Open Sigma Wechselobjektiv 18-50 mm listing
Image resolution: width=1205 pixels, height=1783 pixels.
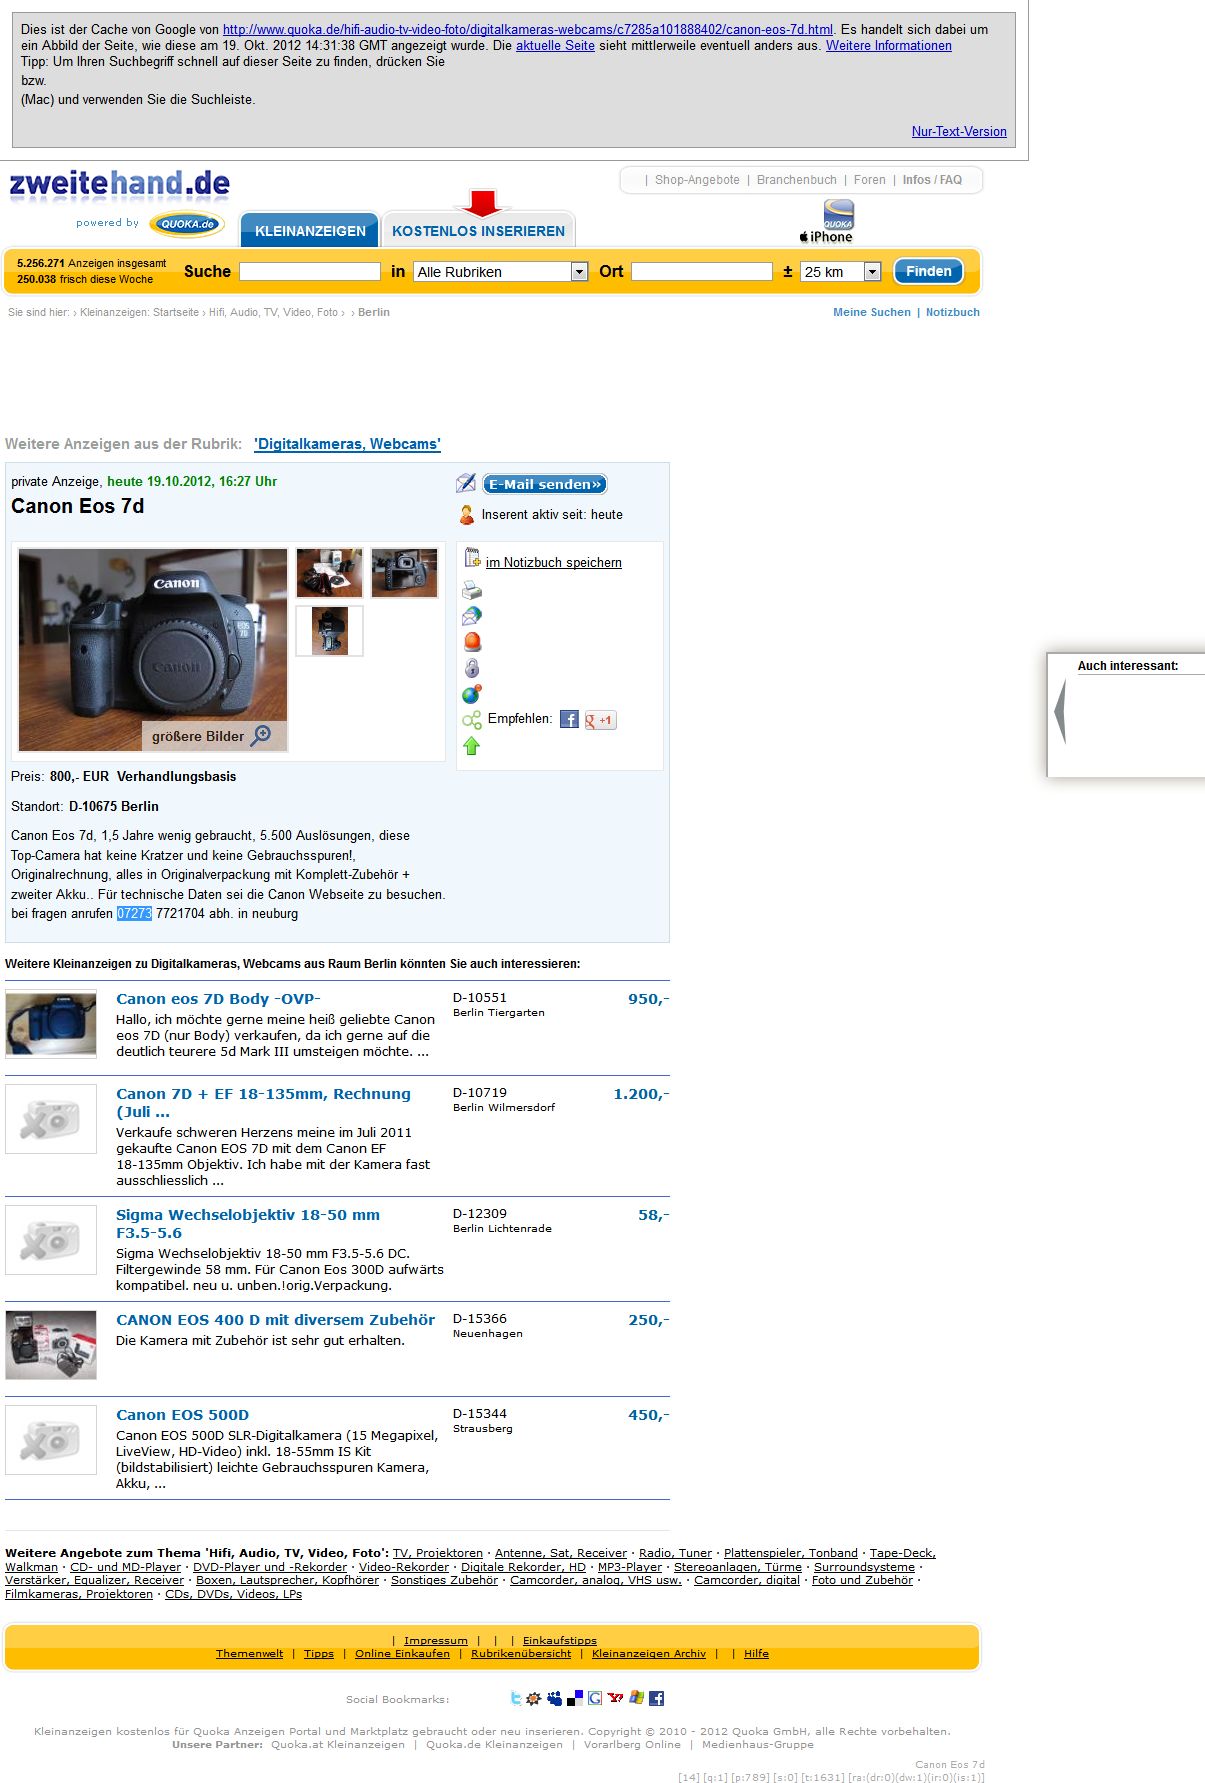248,1223
